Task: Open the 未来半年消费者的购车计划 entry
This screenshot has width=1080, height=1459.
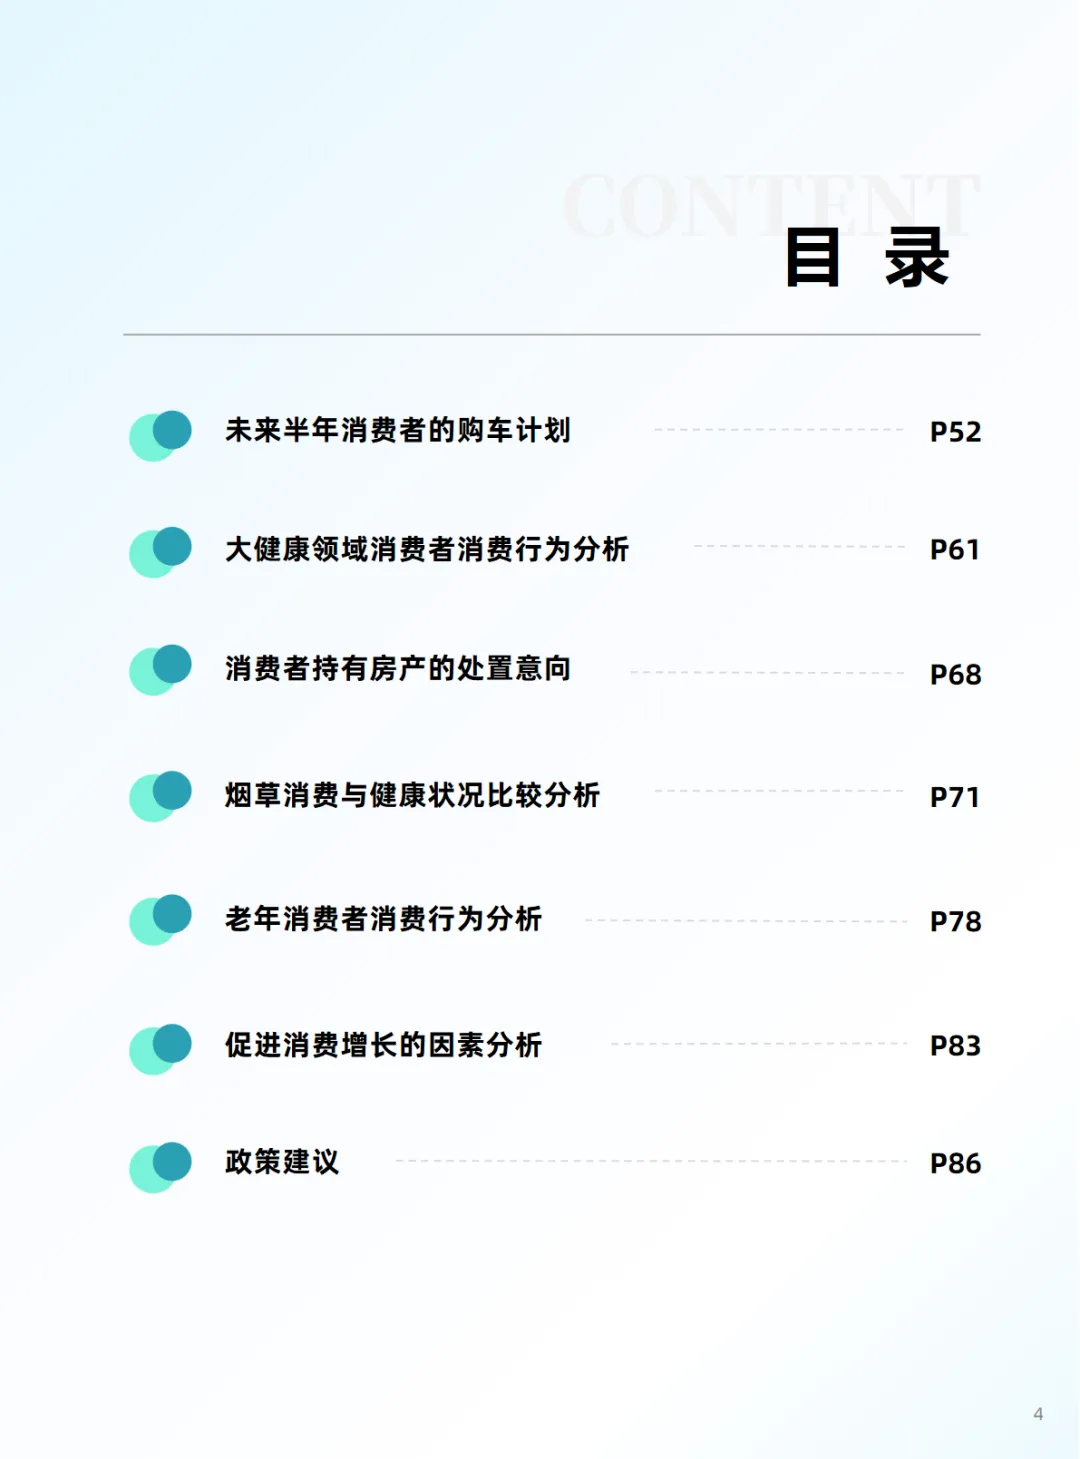Action: coord(397,430)
